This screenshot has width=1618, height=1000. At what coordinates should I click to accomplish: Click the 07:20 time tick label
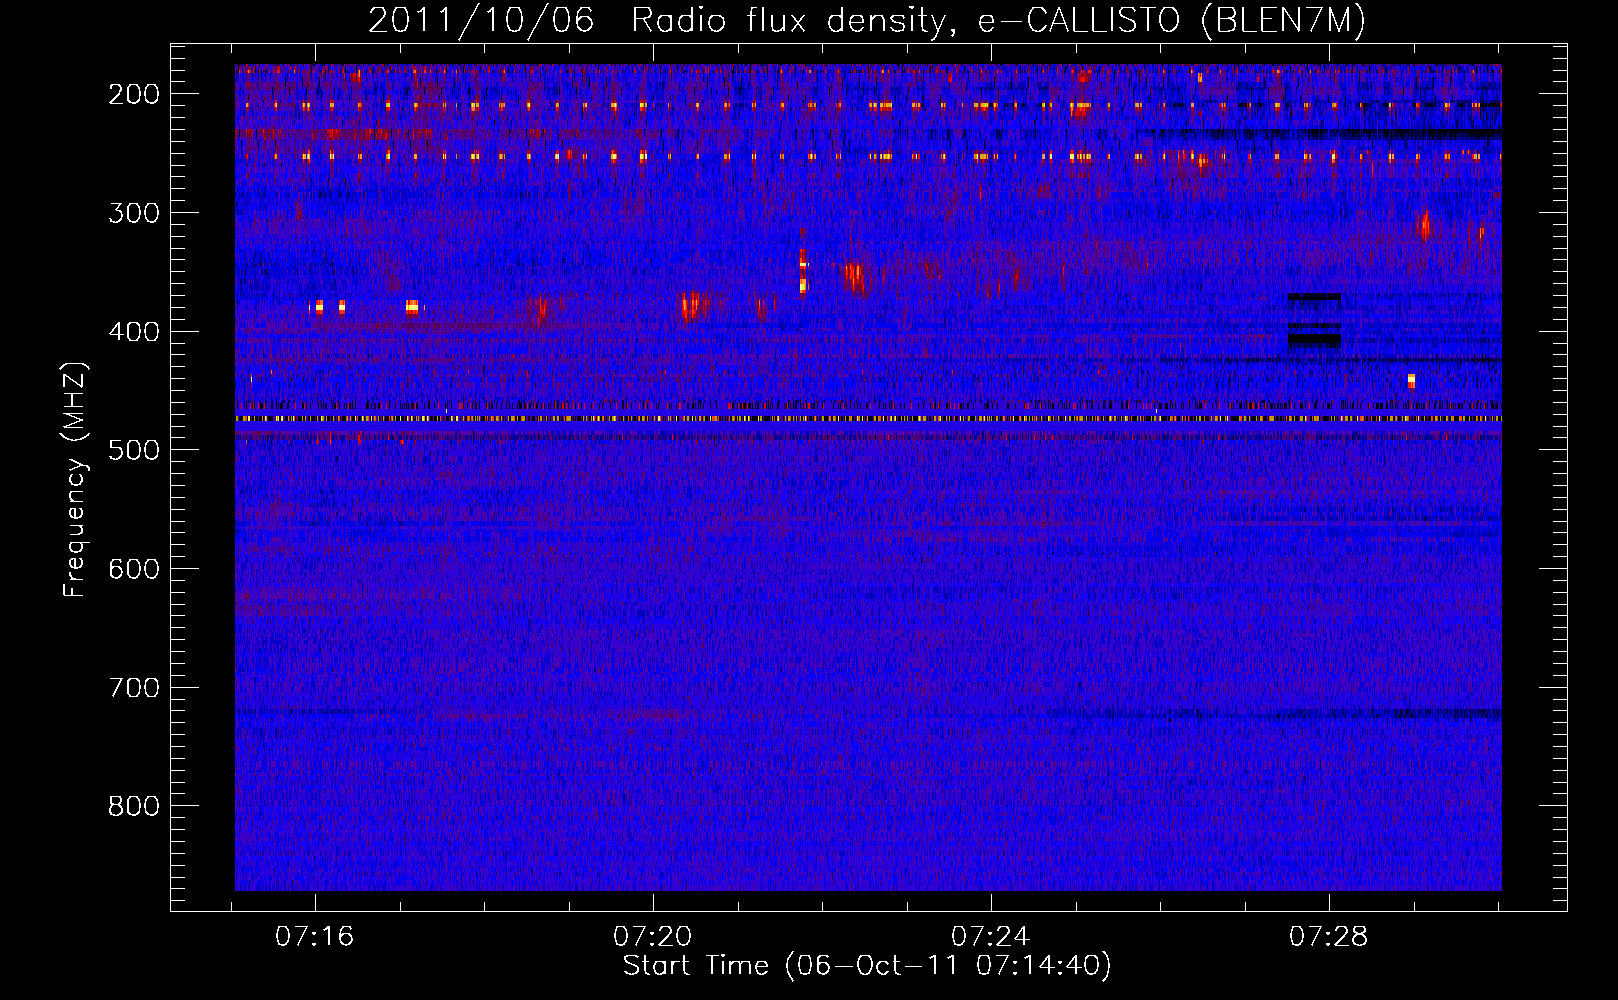click(x=653, y=937)
